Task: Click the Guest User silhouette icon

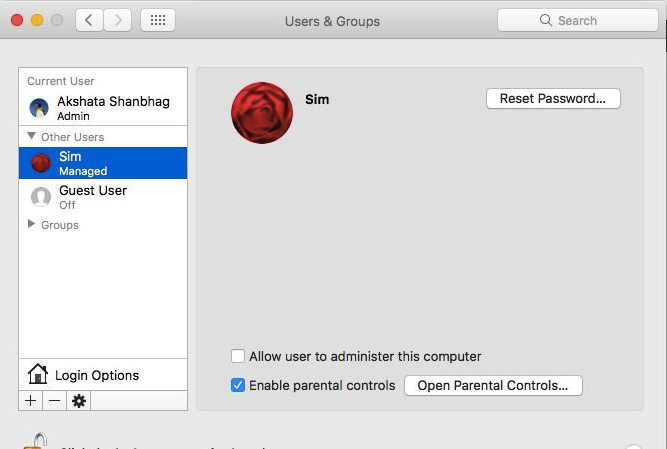Action: [41, 197]
